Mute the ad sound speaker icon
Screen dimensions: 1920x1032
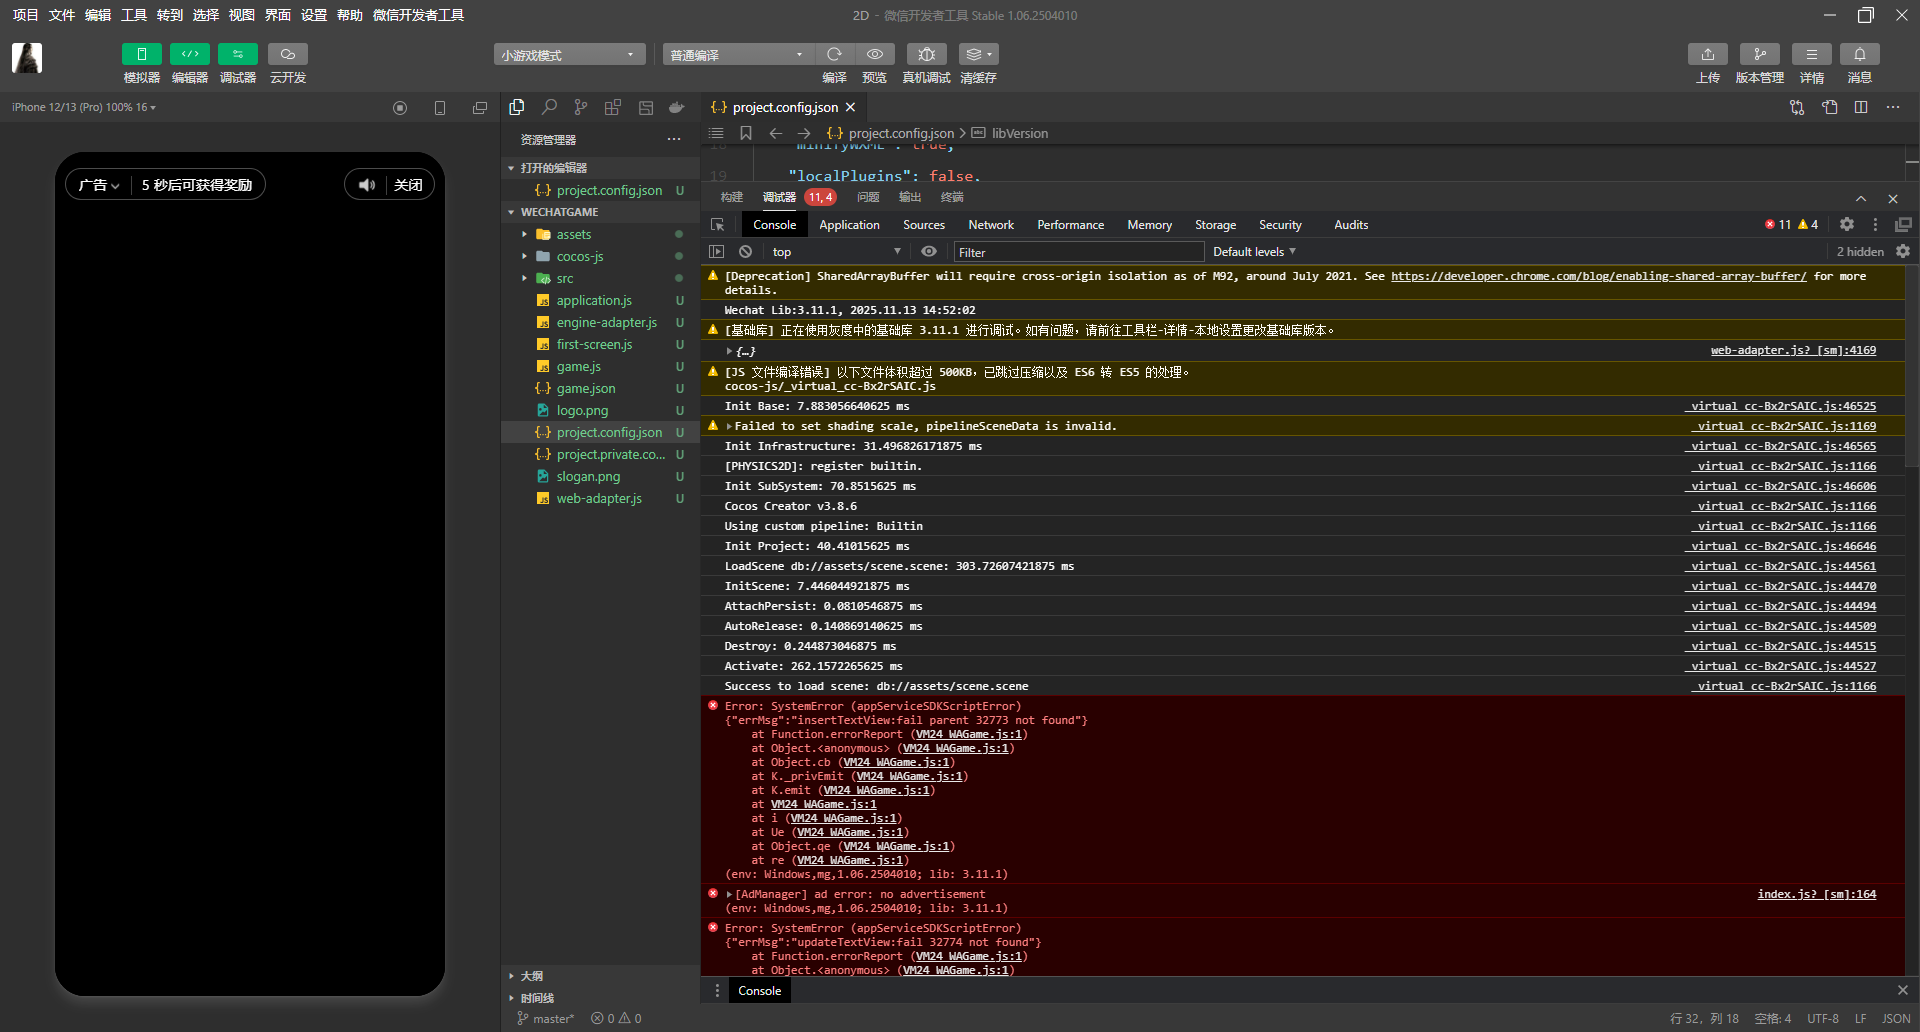click(x=367, y=185)
